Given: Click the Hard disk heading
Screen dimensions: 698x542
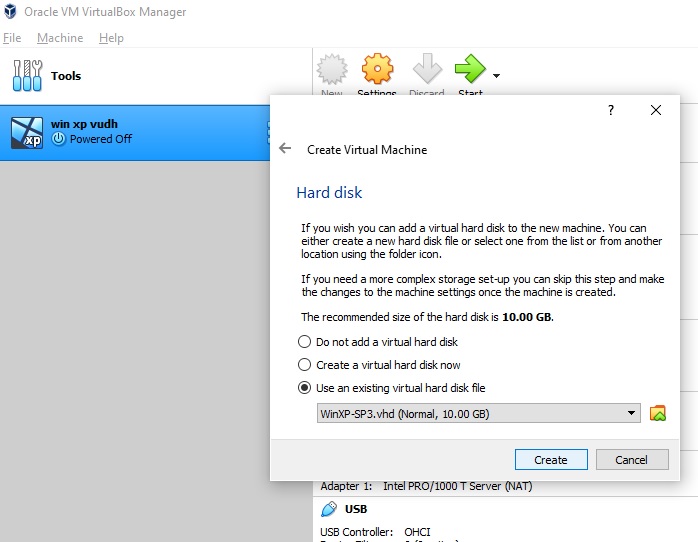Looking at the screenshot, I should (x=329, y=193).
